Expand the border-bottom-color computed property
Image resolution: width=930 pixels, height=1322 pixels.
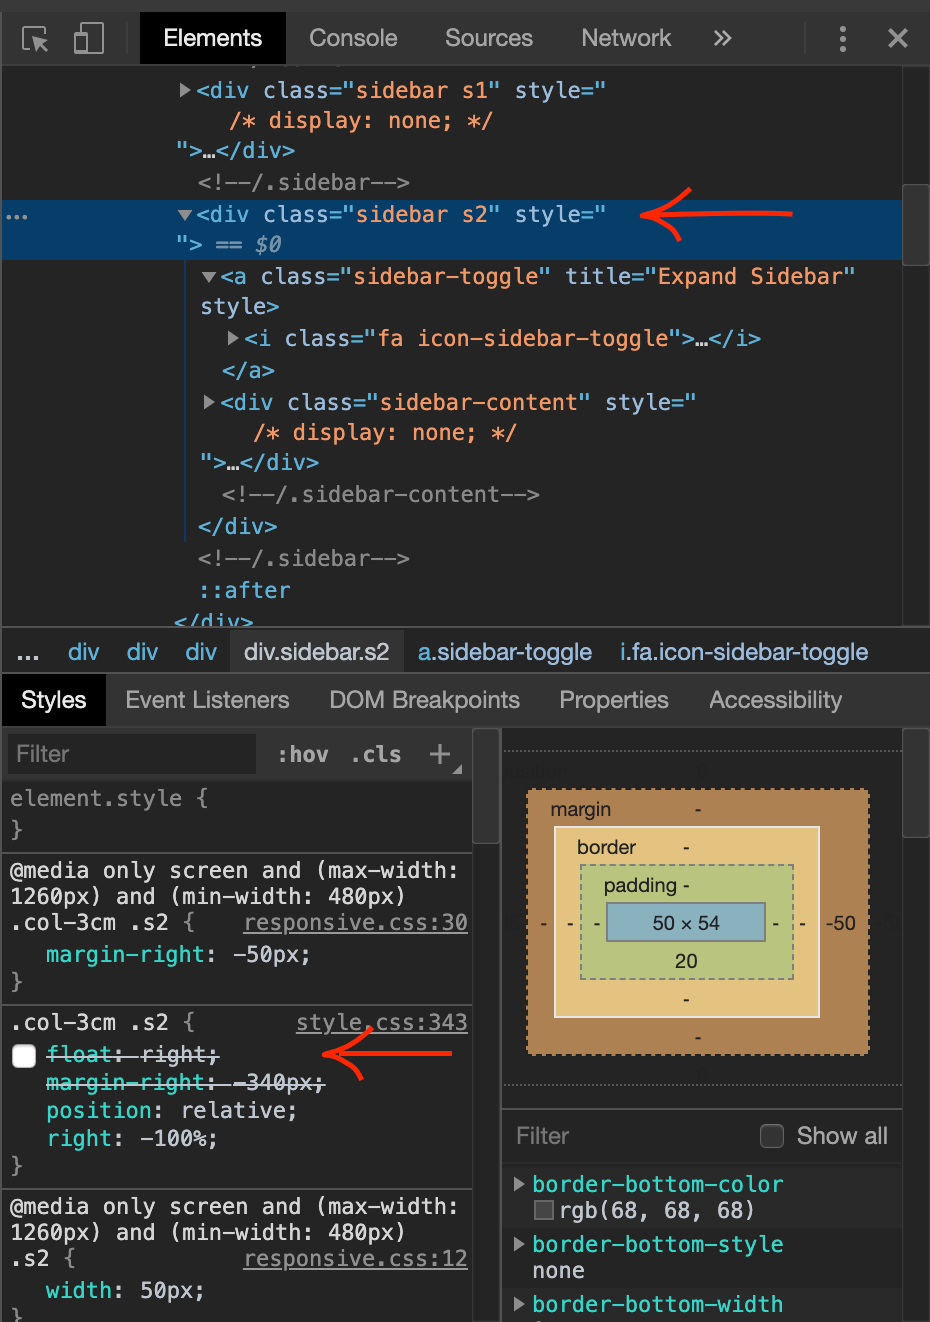click(519, 1184)
